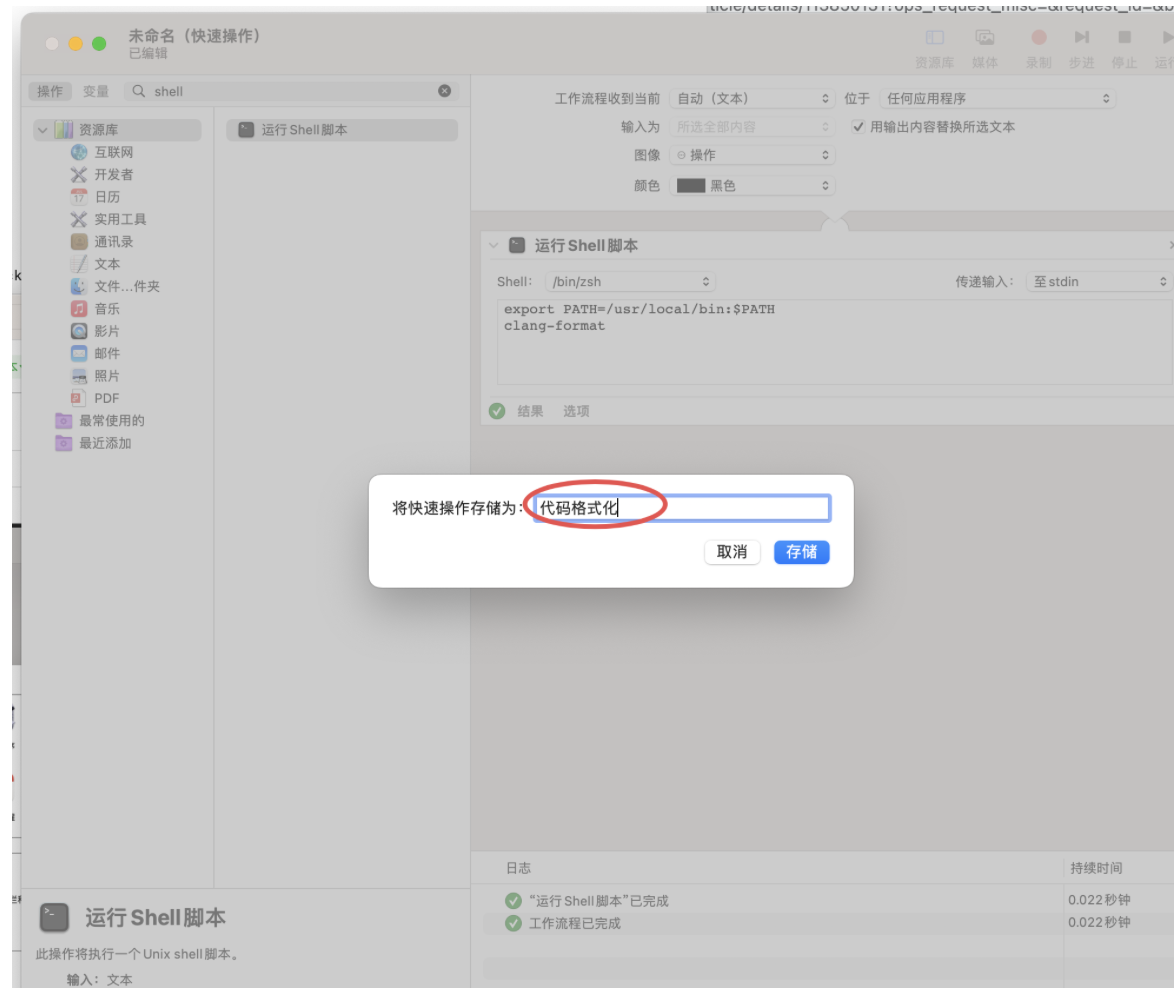This screenshot has height=988, width=1176.
Task: Click the Shell script action terminal icon
Action: (x=517, y=245)
